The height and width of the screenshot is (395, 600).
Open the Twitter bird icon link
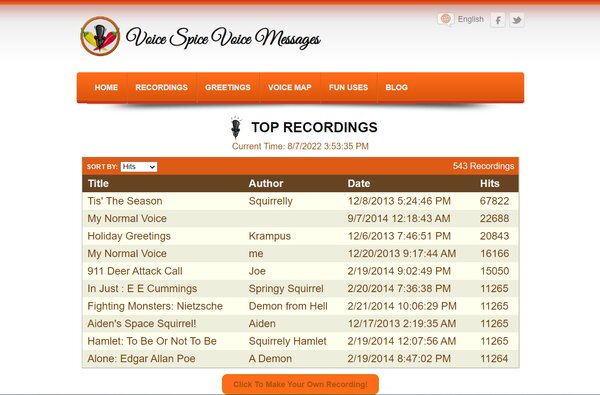pyautogui.click(x=517, y=20)
